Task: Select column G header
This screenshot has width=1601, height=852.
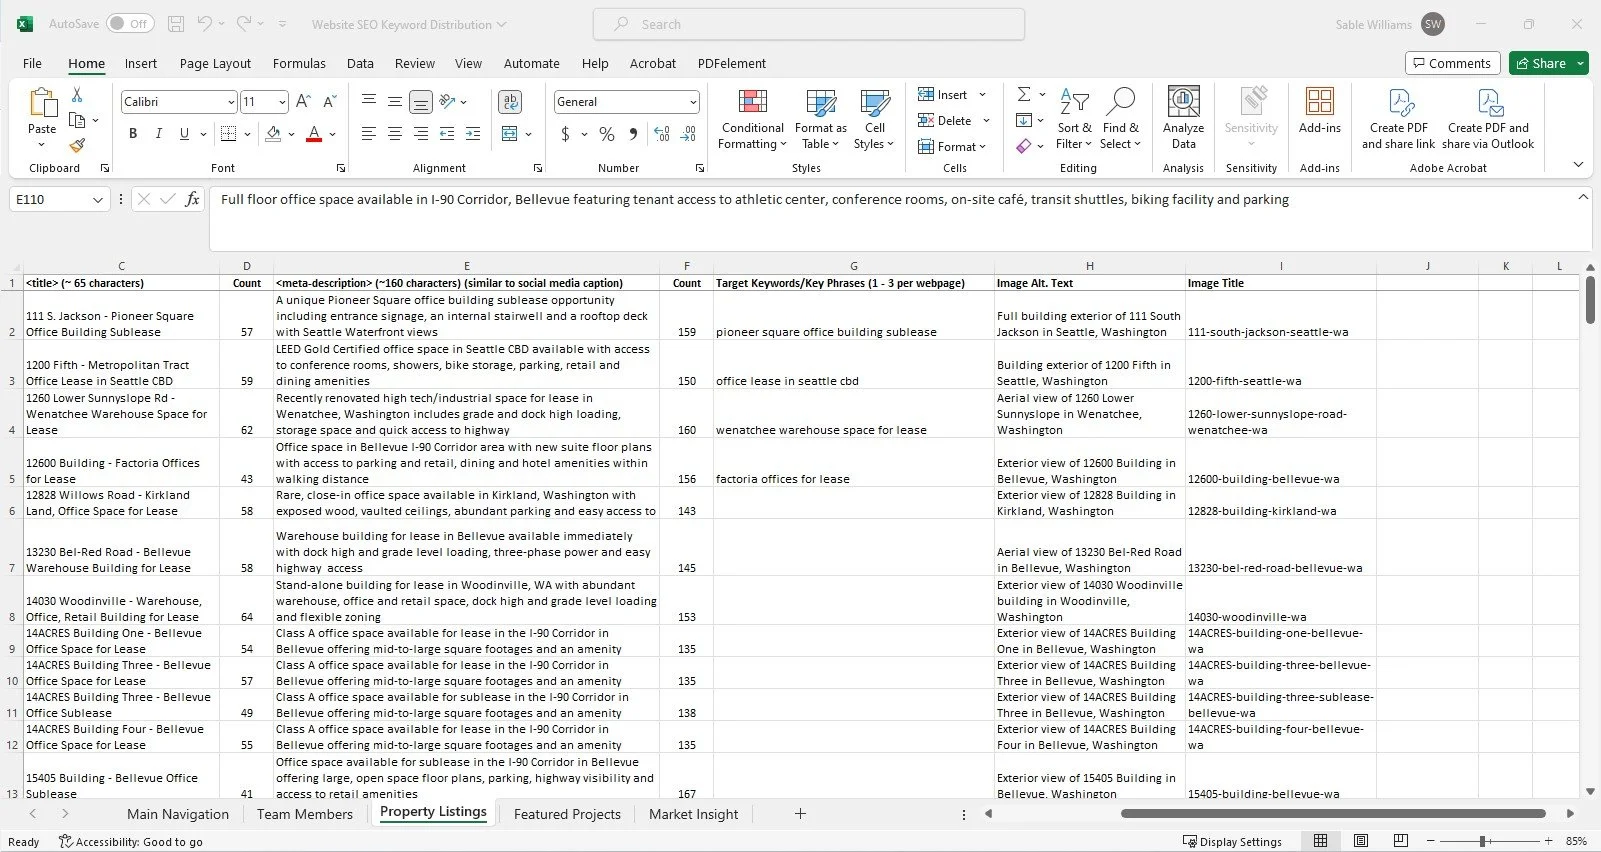Action: pos(853,266)
